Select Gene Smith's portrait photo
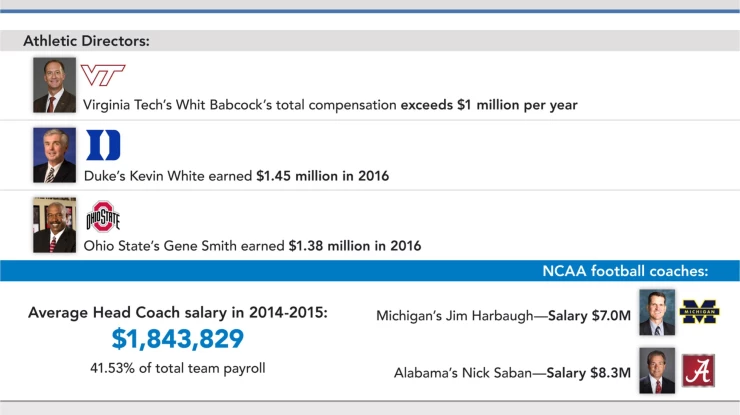The image size is (740, 415). pyautogui.click(x=54, y=225)
